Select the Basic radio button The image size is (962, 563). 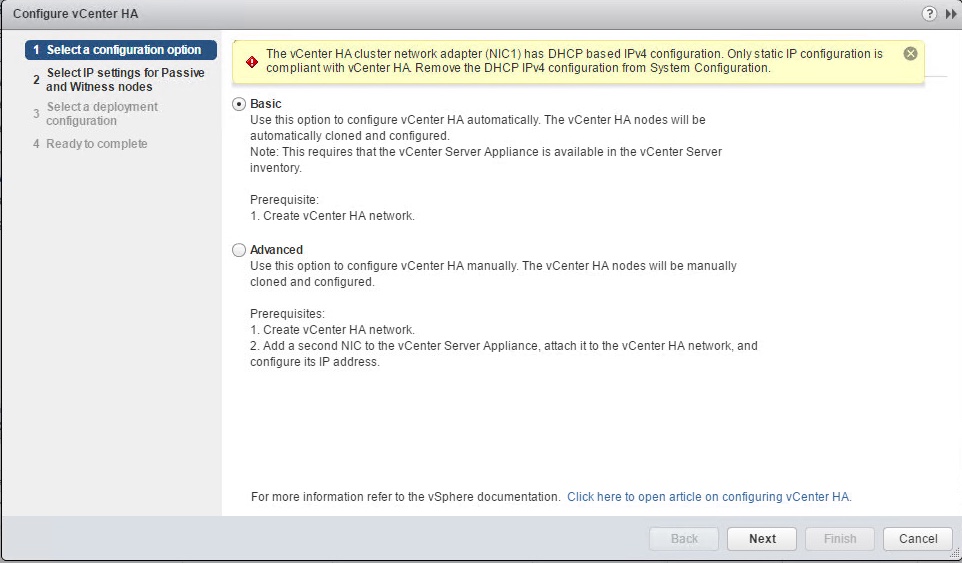click(x=238, y=104)
